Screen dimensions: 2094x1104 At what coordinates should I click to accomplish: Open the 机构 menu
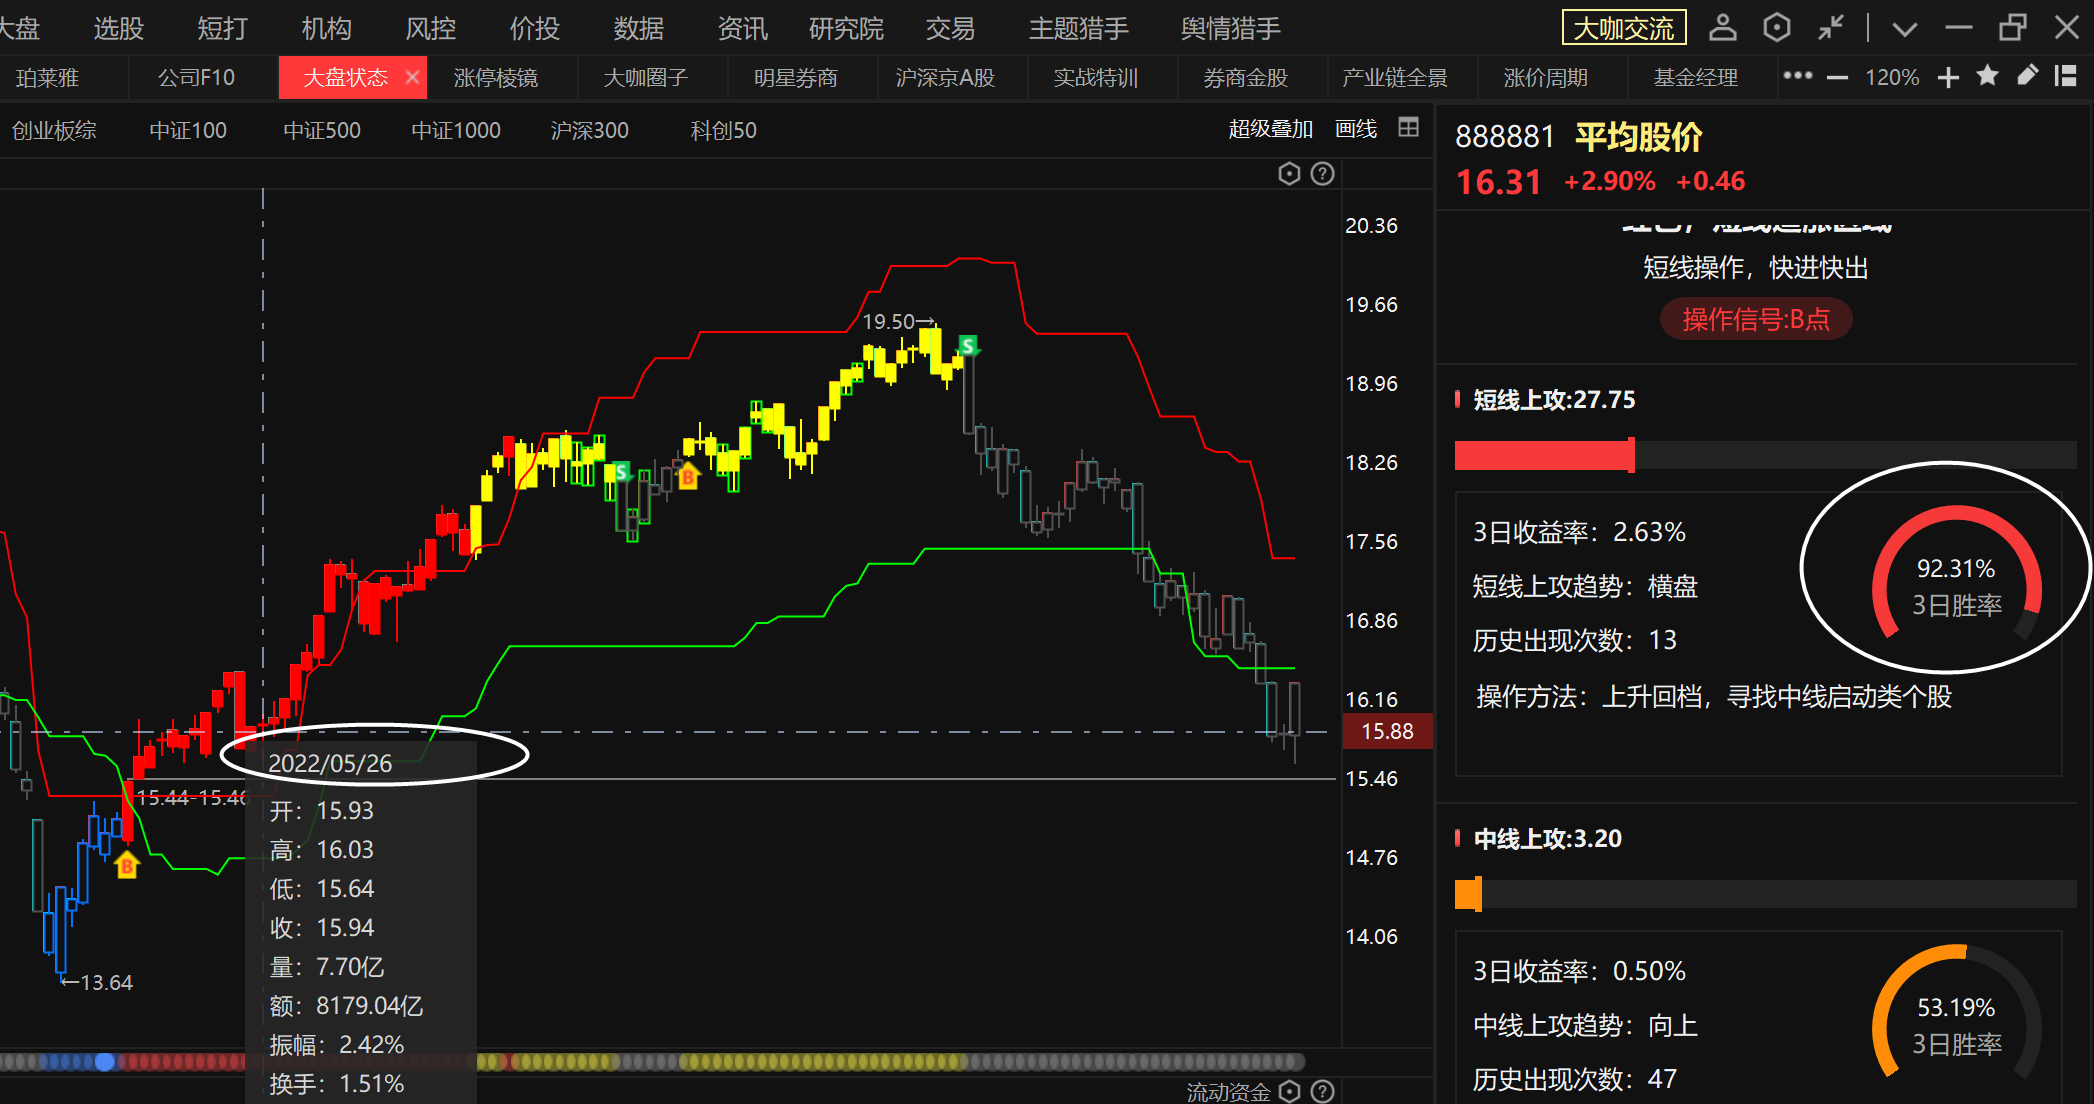coord(326,28)
